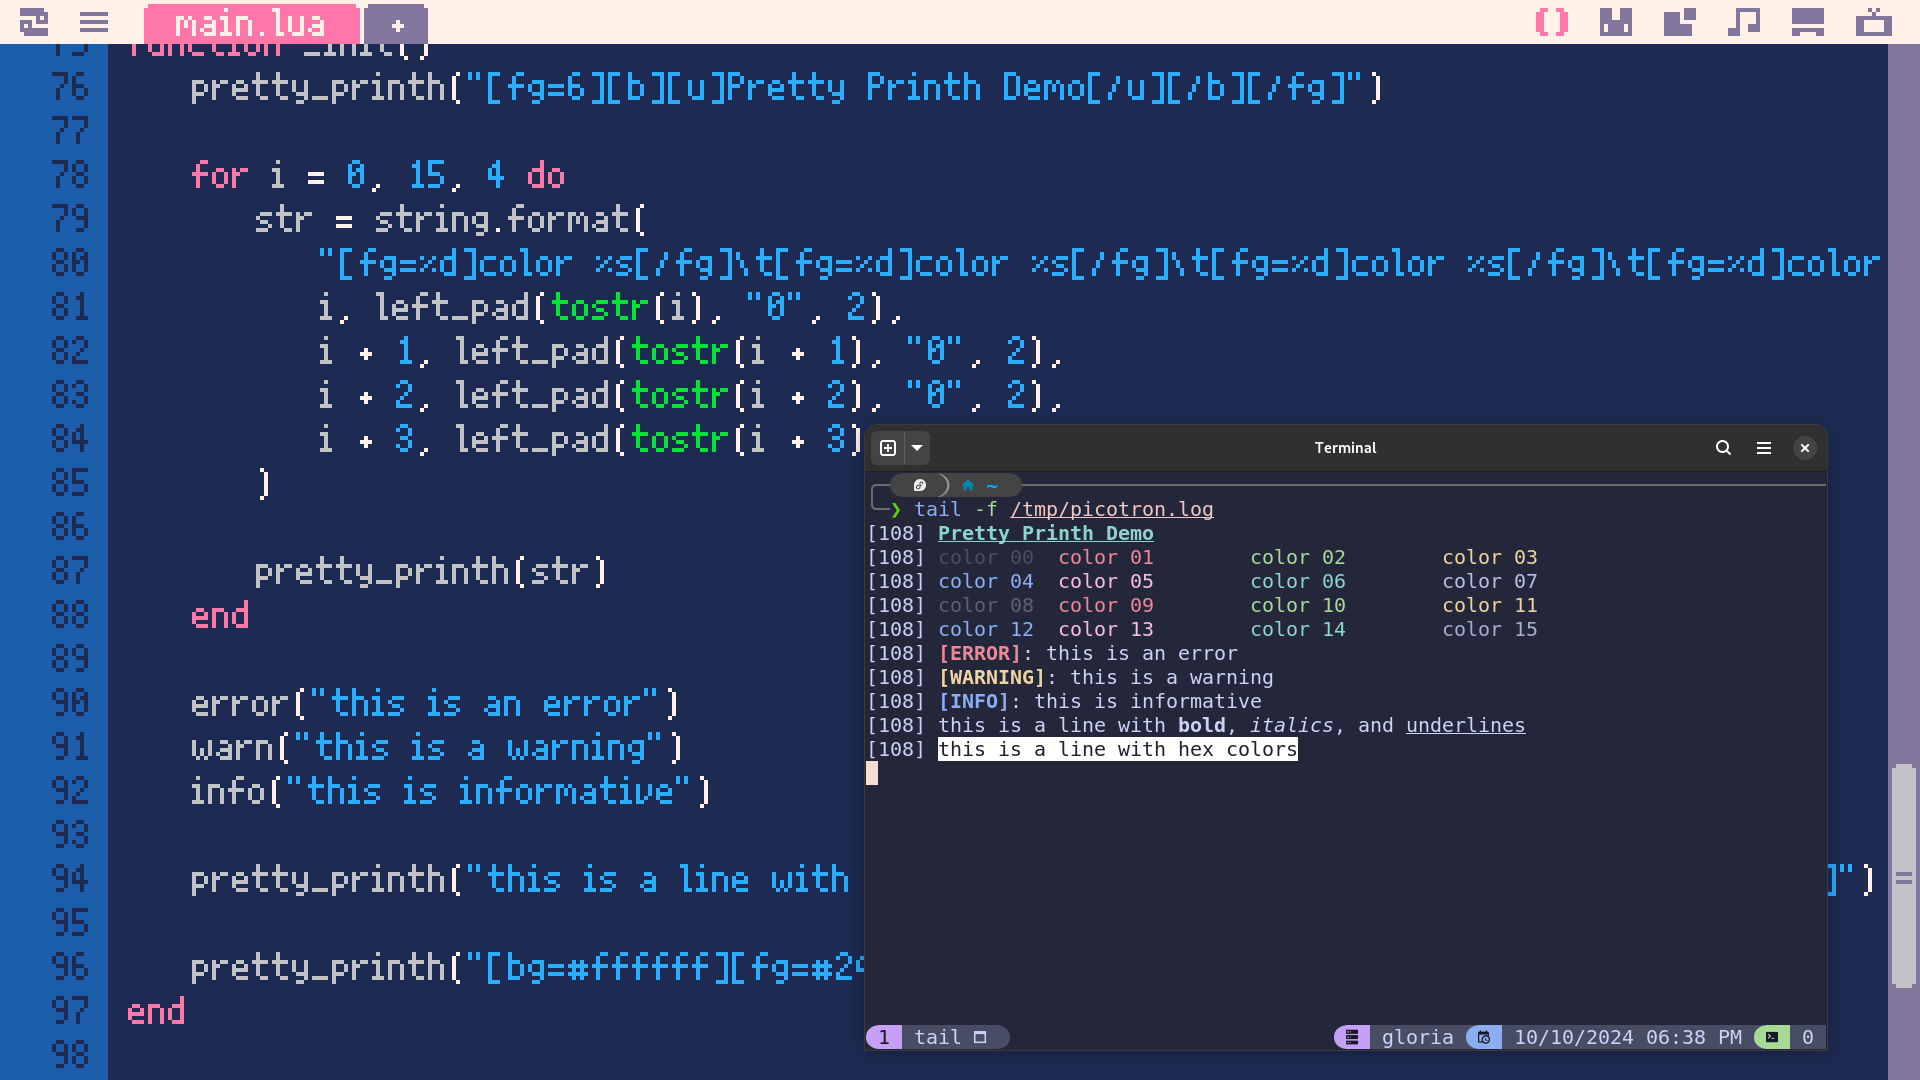Click line number 90 in the gutter
Image resolution: width=1920 pixels, height=1080 pixels.
[70, 704]
